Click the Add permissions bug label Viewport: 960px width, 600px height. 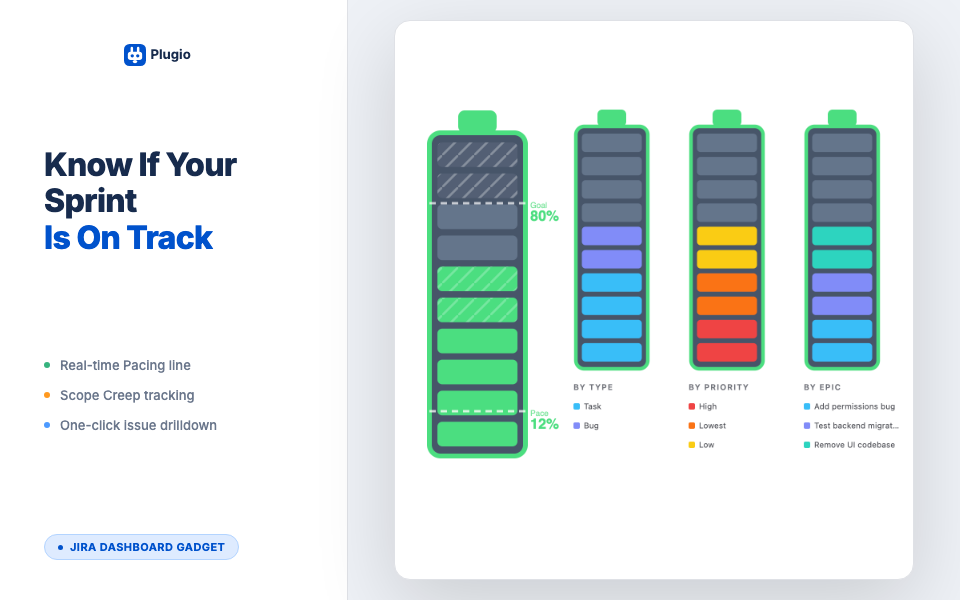click(855, 407)
